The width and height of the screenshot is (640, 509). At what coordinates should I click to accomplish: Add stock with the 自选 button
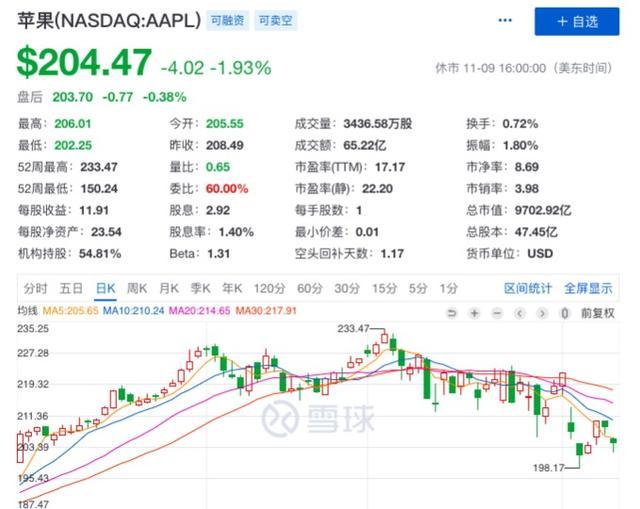pos(577,21)
